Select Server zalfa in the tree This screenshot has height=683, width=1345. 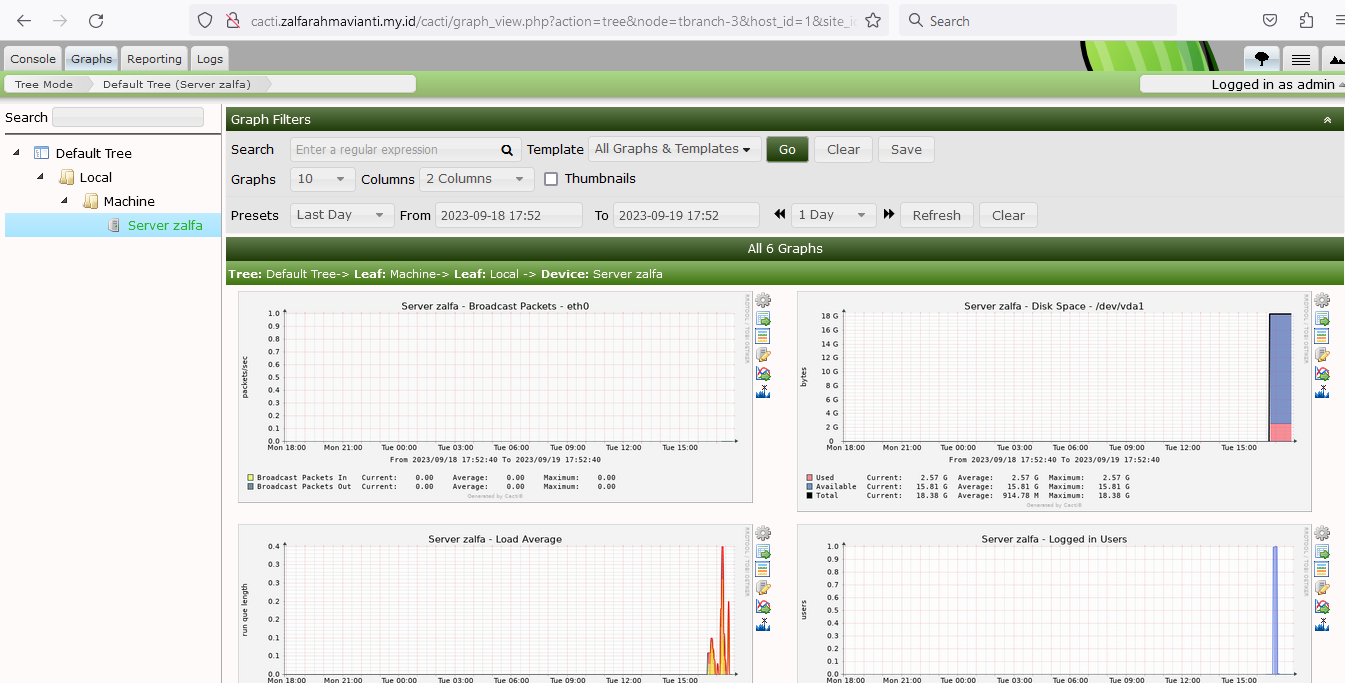[165, 225]
